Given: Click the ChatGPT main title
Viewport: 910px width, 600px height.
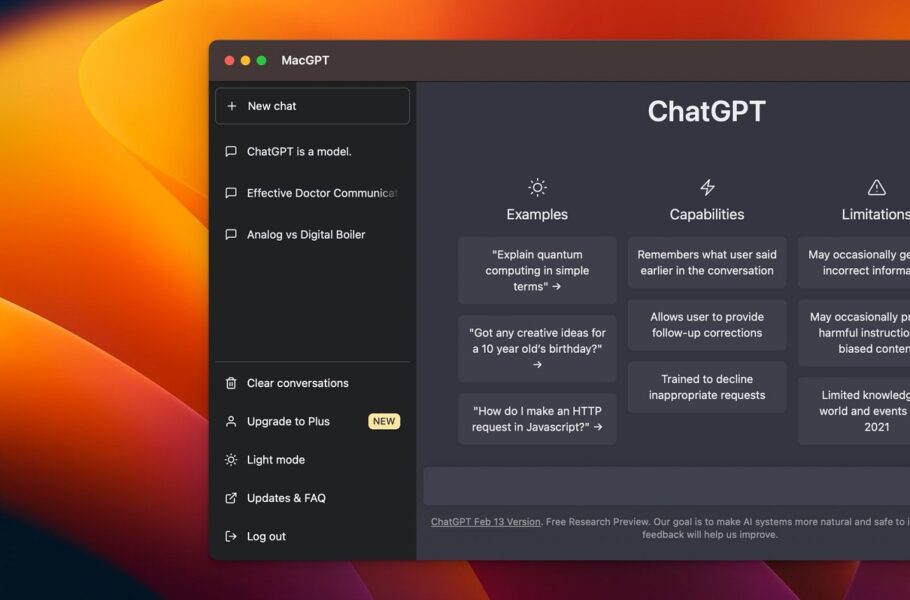Looking at the screenshot, I should tap(707, 111).
